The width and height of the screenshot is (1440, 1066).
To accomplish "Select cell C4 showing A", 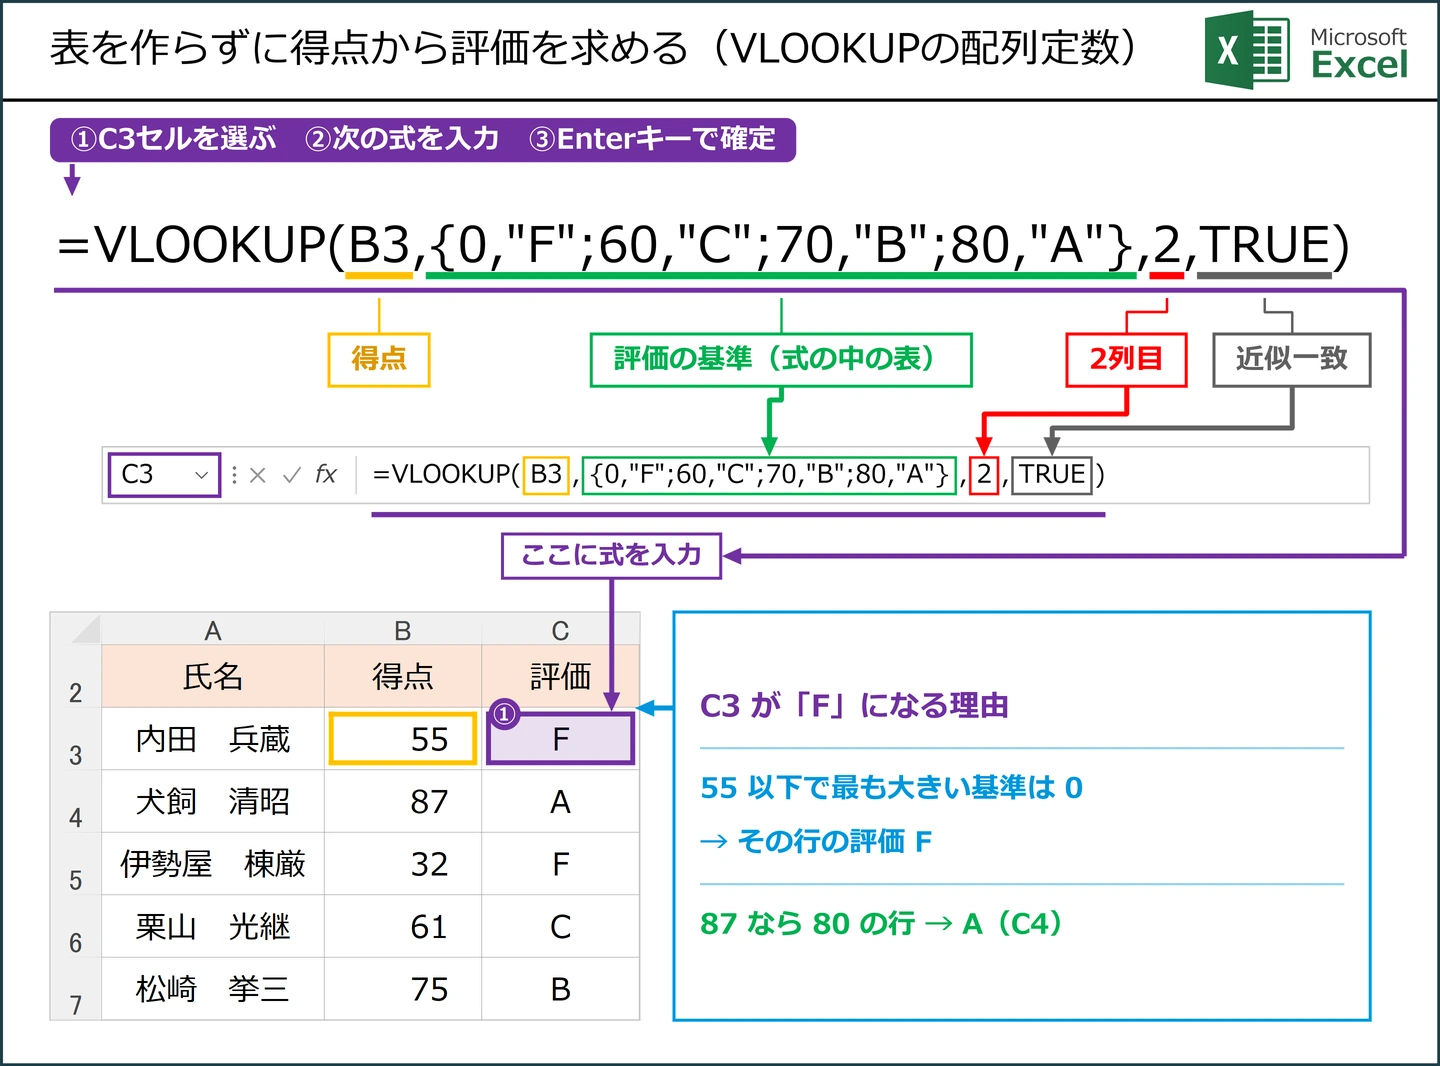I will point(560,802).
